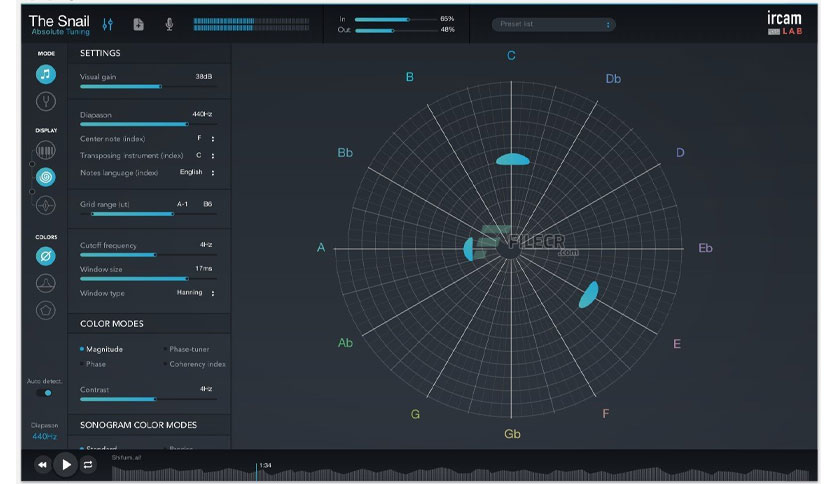
Task: Click the SETTINGS section header
Action: (x=100, y=53)
